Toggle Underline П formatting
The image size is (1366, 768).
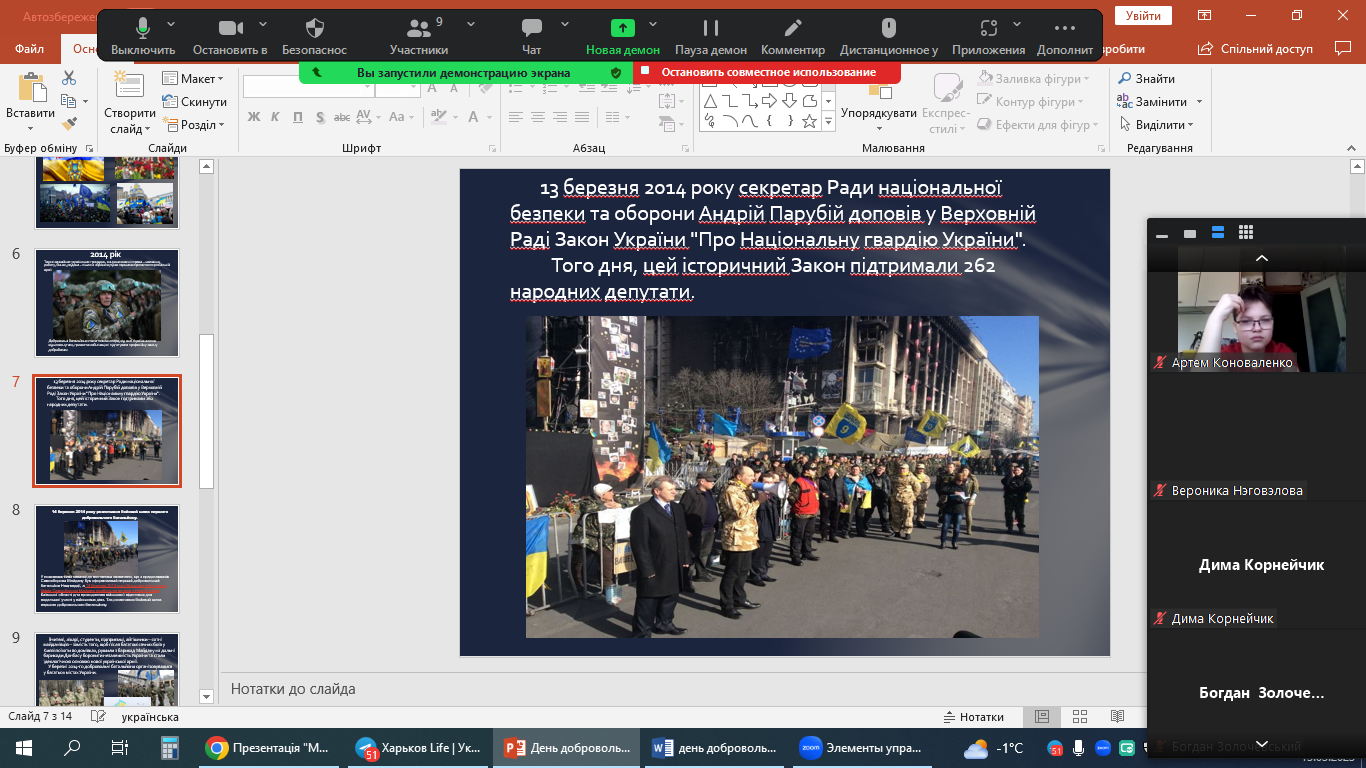[x=298, y=117]
